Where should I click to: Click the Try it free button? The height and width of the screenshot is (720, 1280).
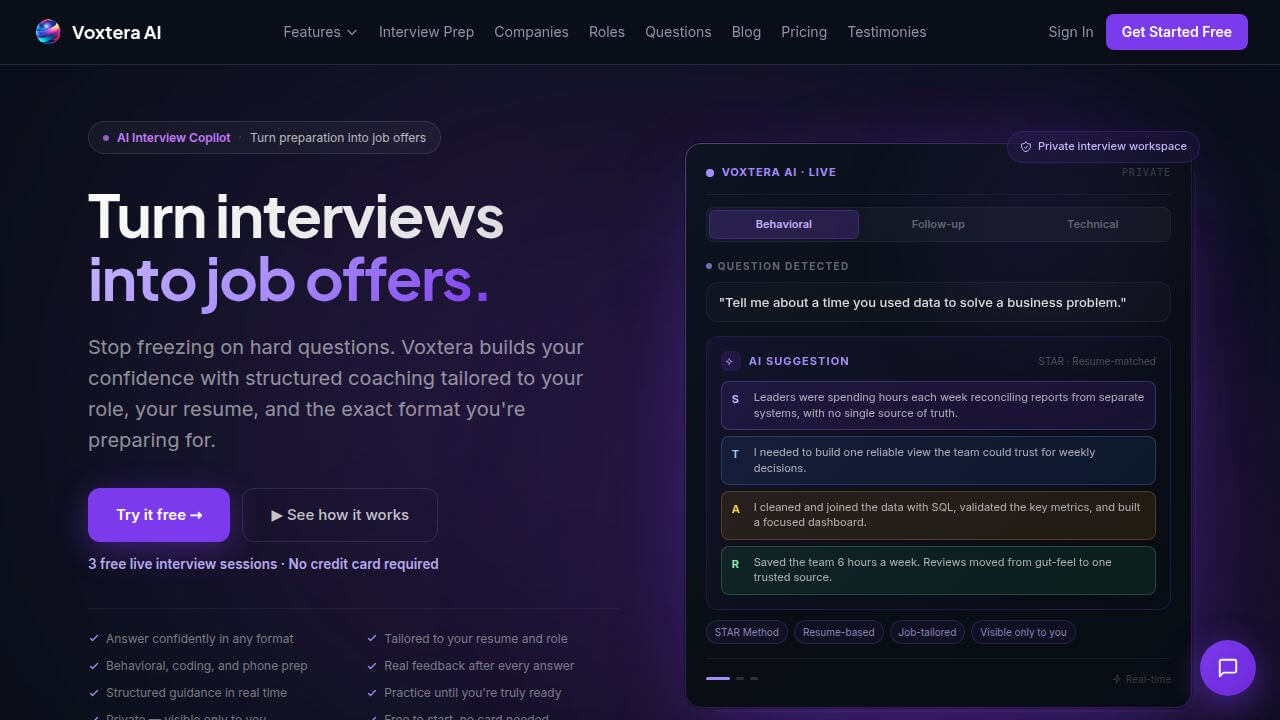coord(159,515)
